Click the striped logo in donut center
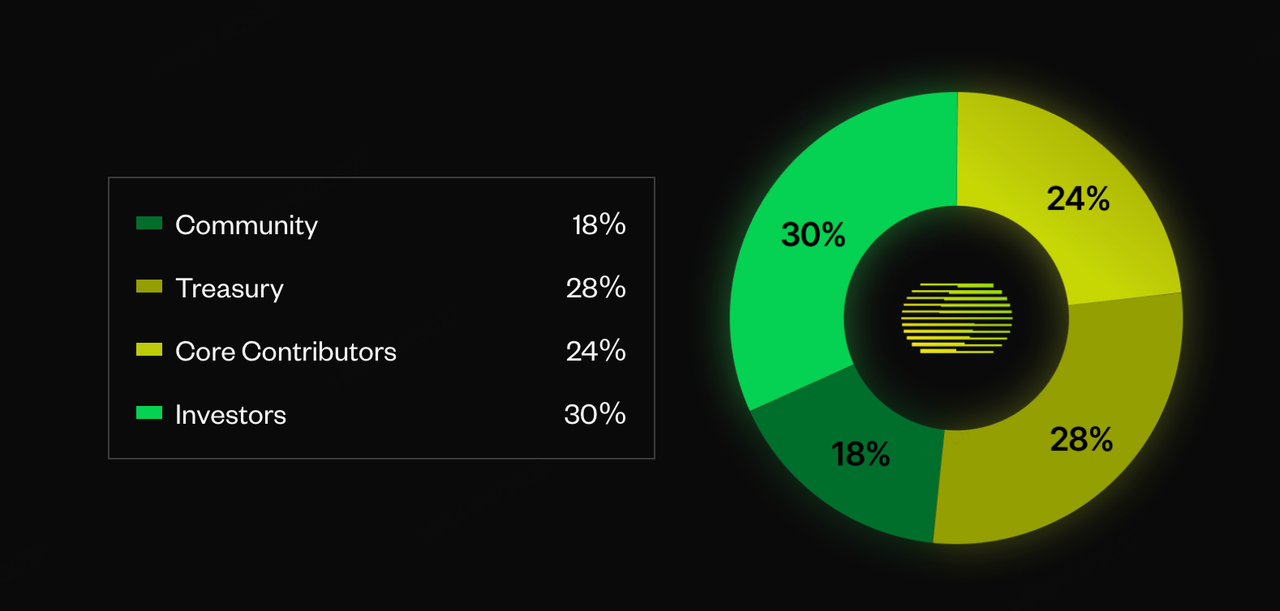 pos(957,318)
